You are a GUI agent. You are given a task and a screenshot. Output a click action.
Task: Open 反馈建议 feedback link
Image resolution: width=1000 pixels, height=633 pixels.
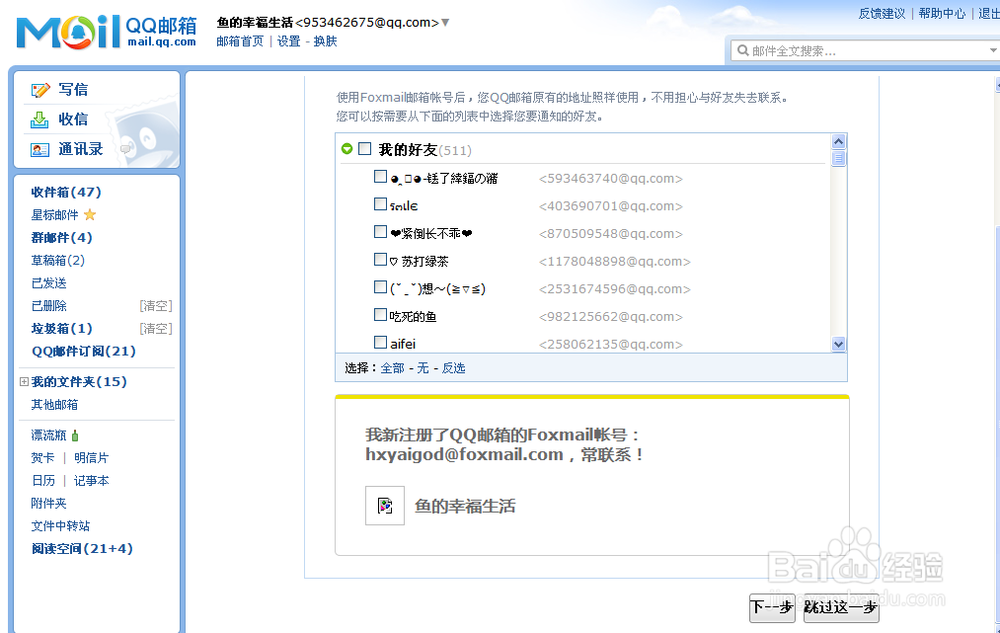881,13
